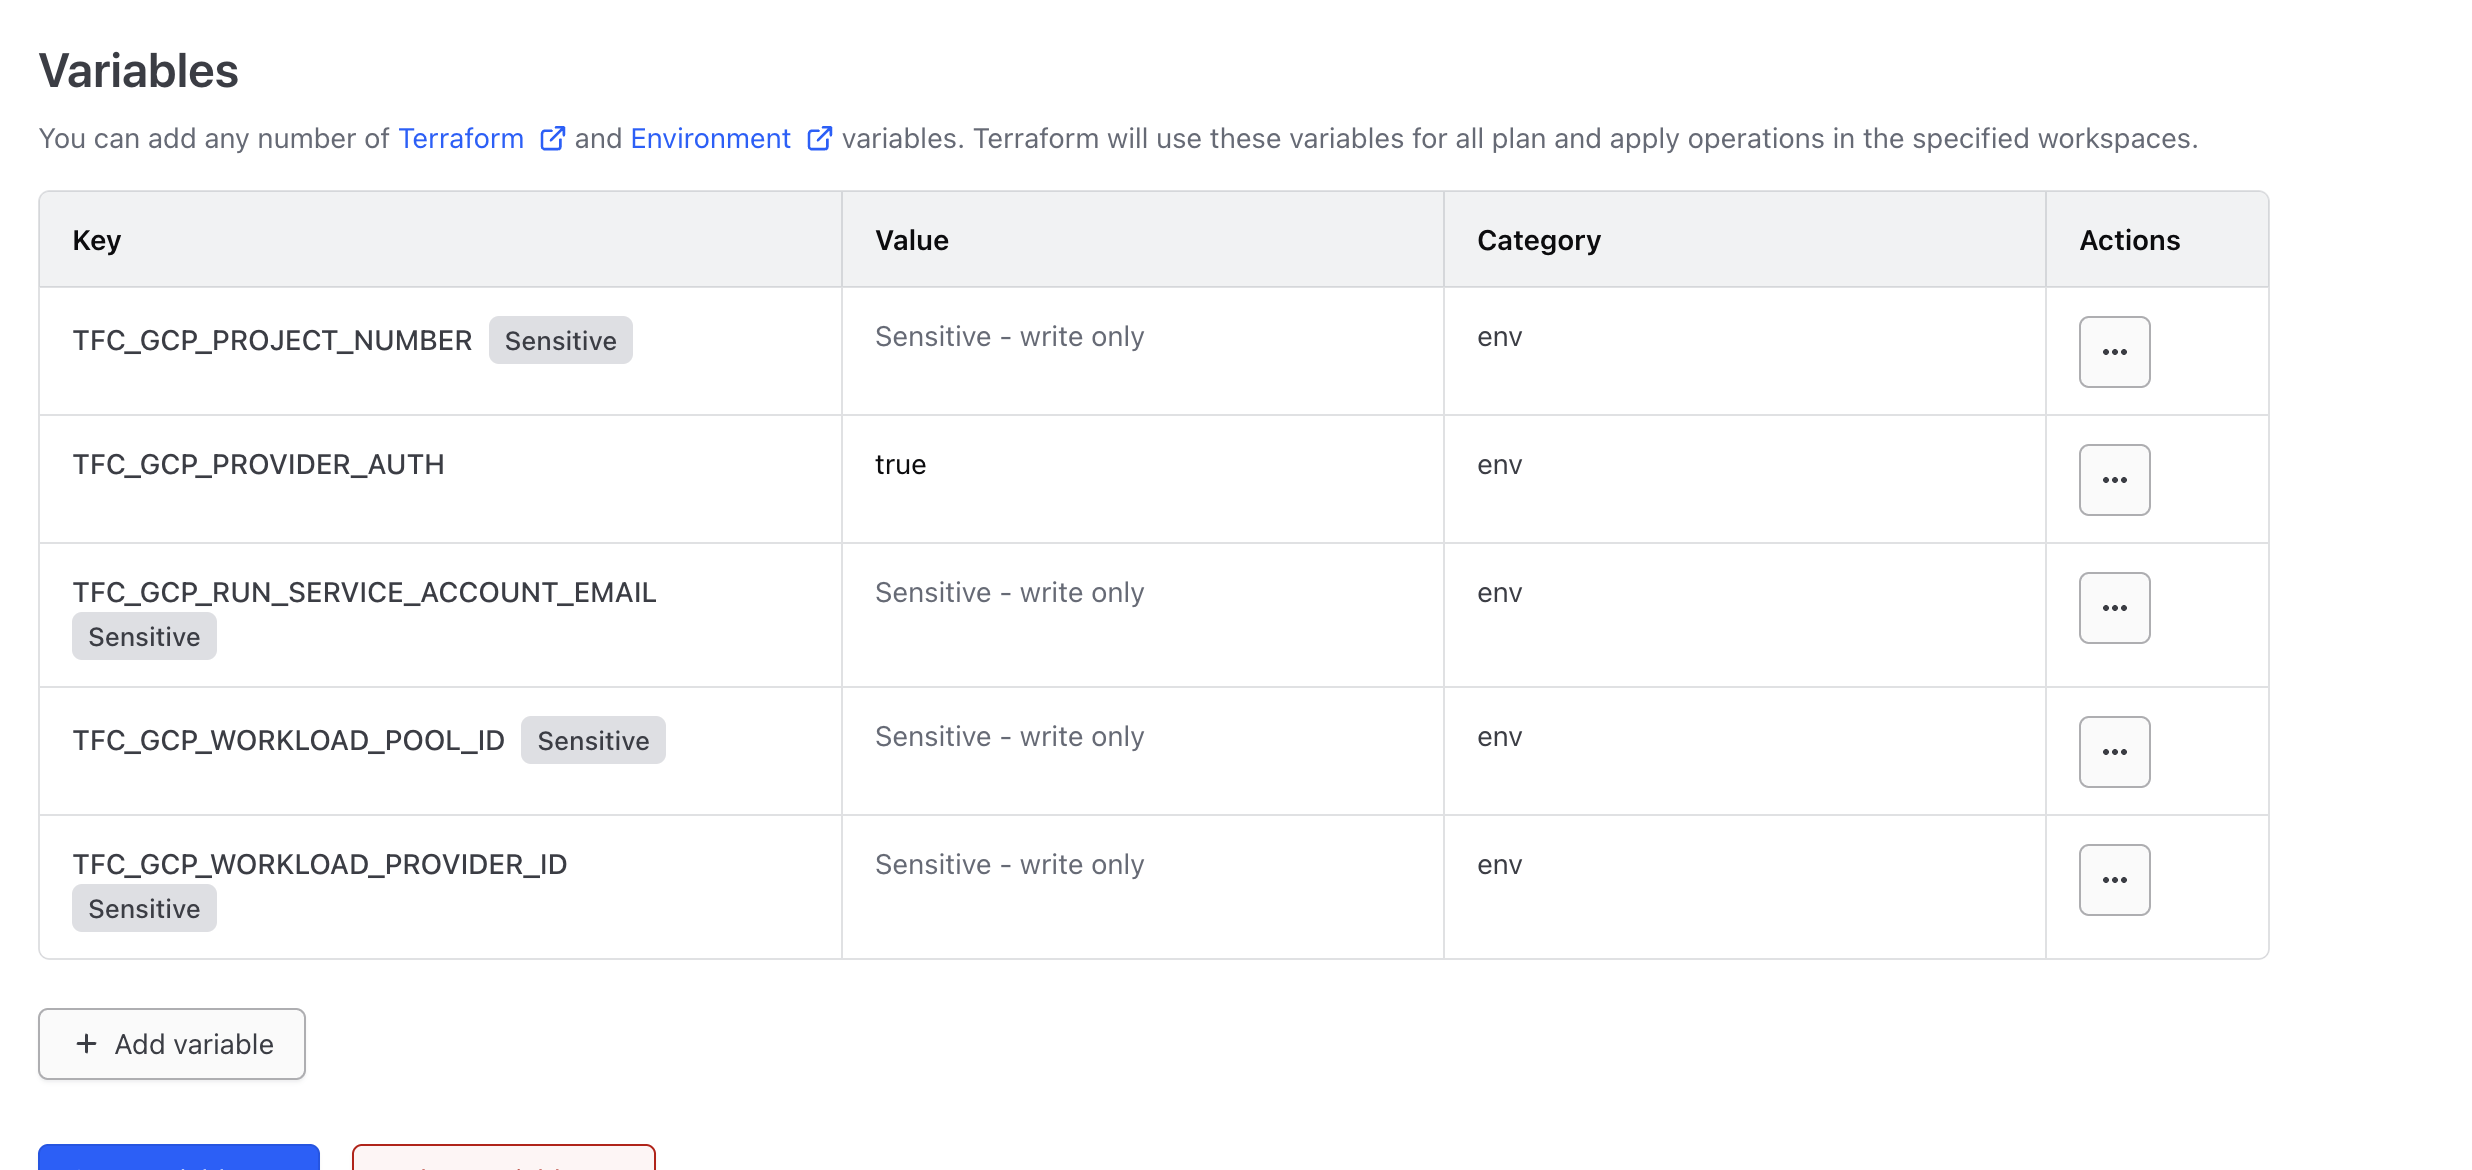
Task: Click the value true for TFC_GCP_PROVIDER_AUTH
Action: pos(900,465)
